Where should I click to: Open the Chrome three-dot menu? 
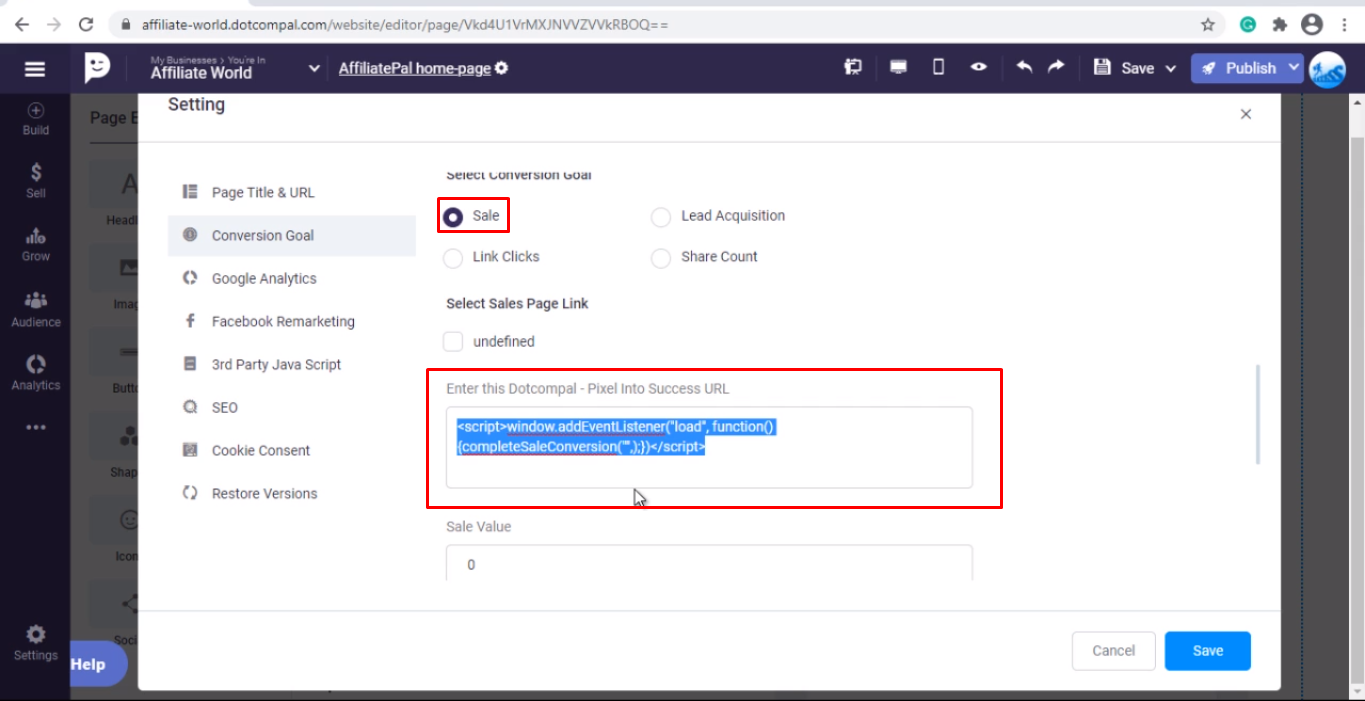coord(1345,25)
